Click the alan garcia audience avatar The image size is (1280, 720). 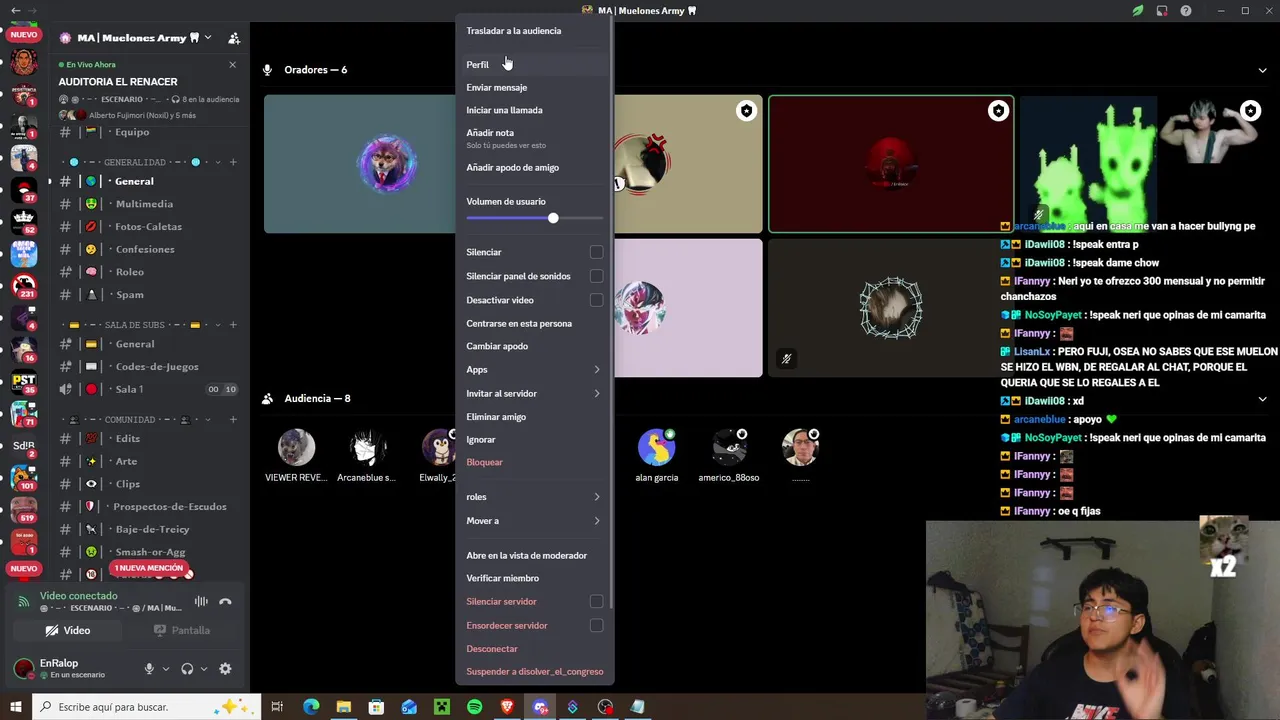tap(656, 448)
